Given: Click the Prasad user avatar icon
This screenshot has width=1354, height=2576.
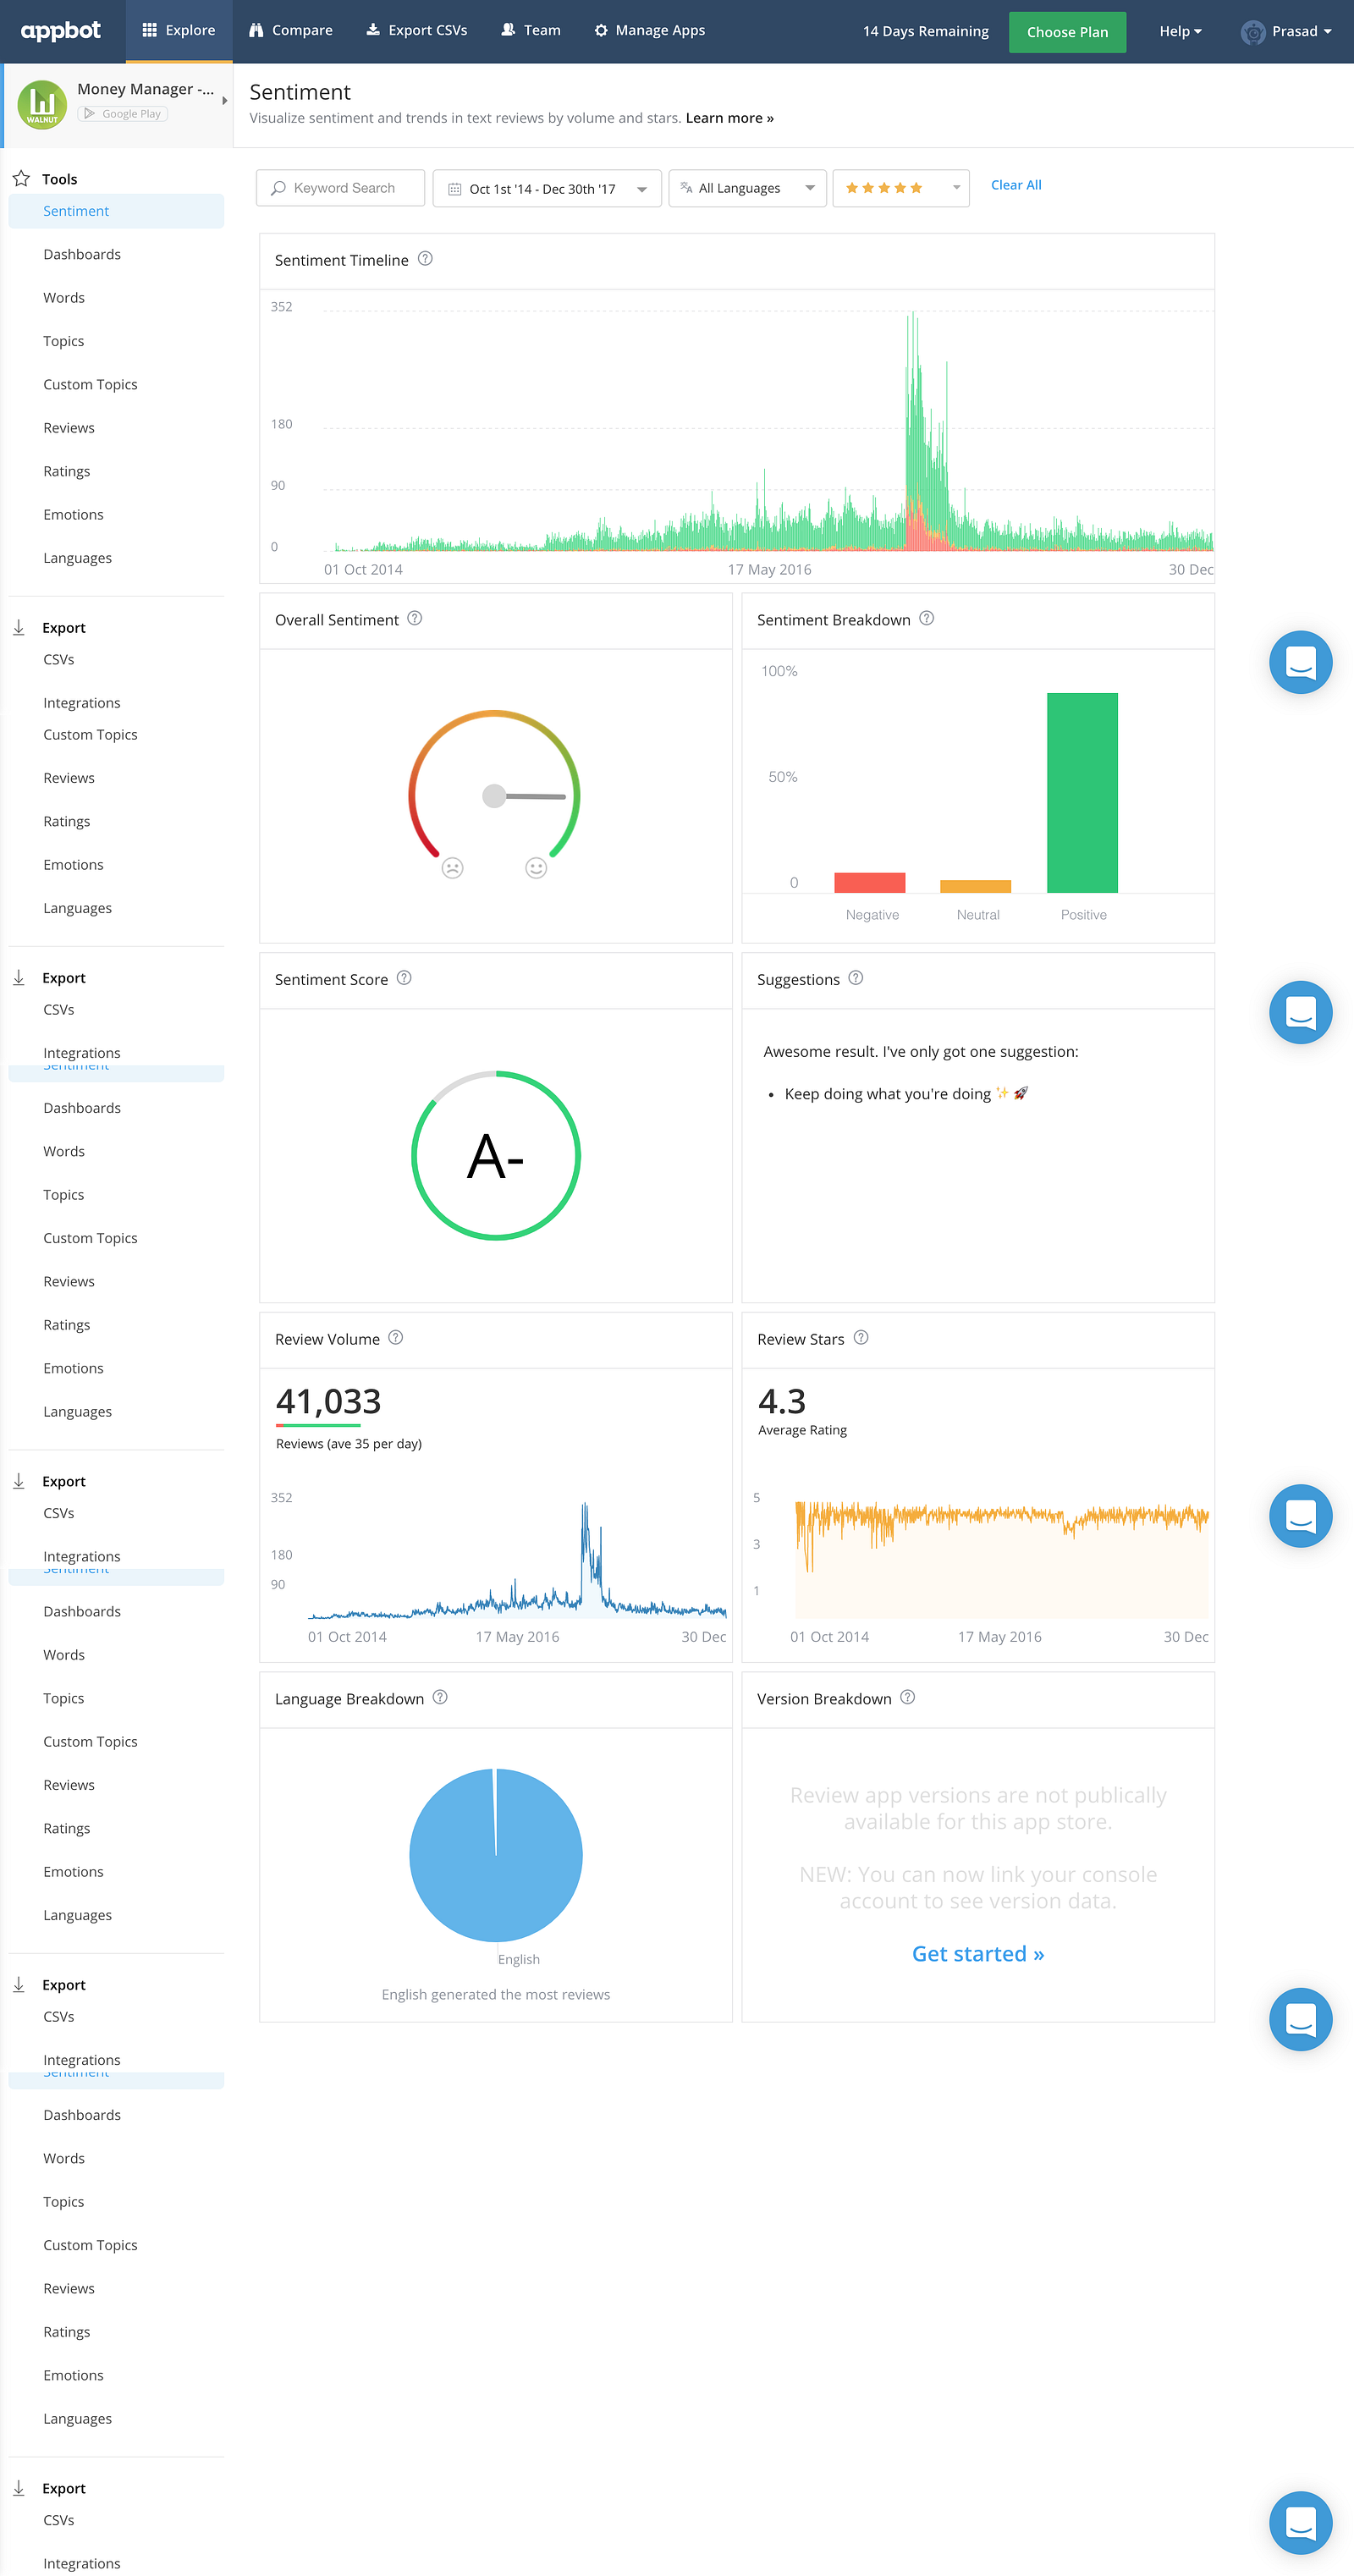Looking at the screenshot, I should point(1253,32).
